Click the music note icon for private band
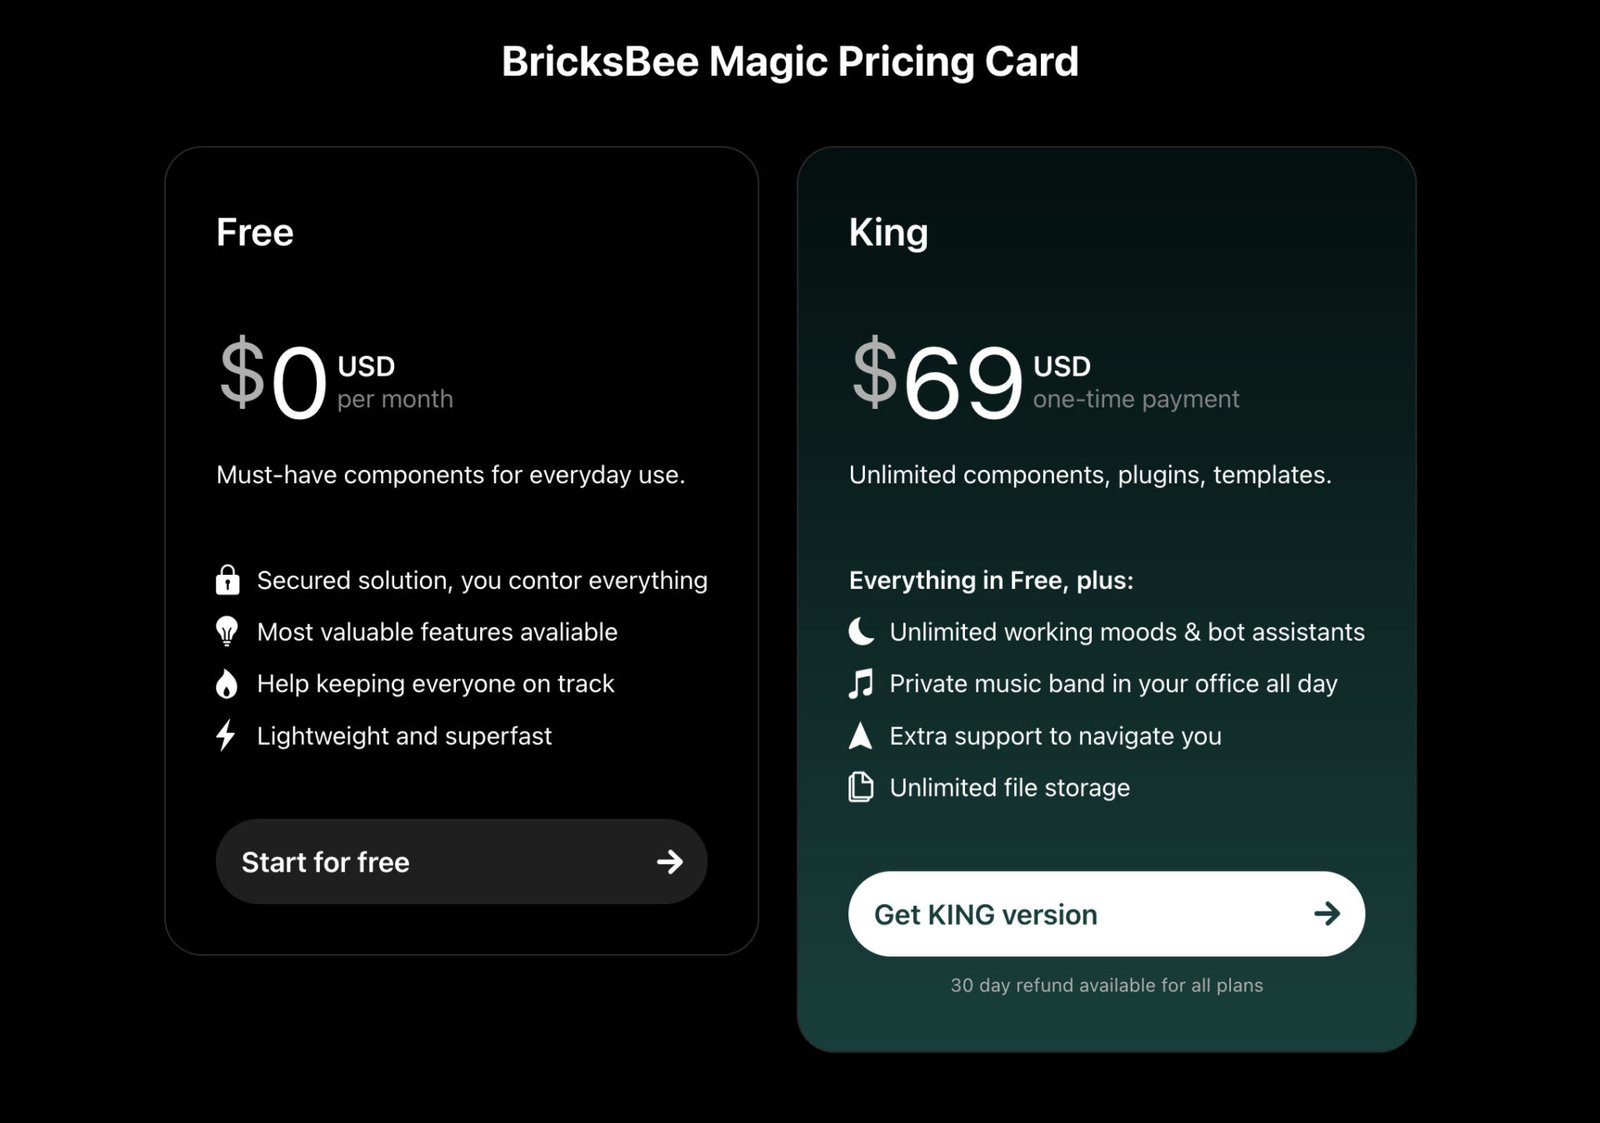1600x1123 pixels. (x=860, y=683)
